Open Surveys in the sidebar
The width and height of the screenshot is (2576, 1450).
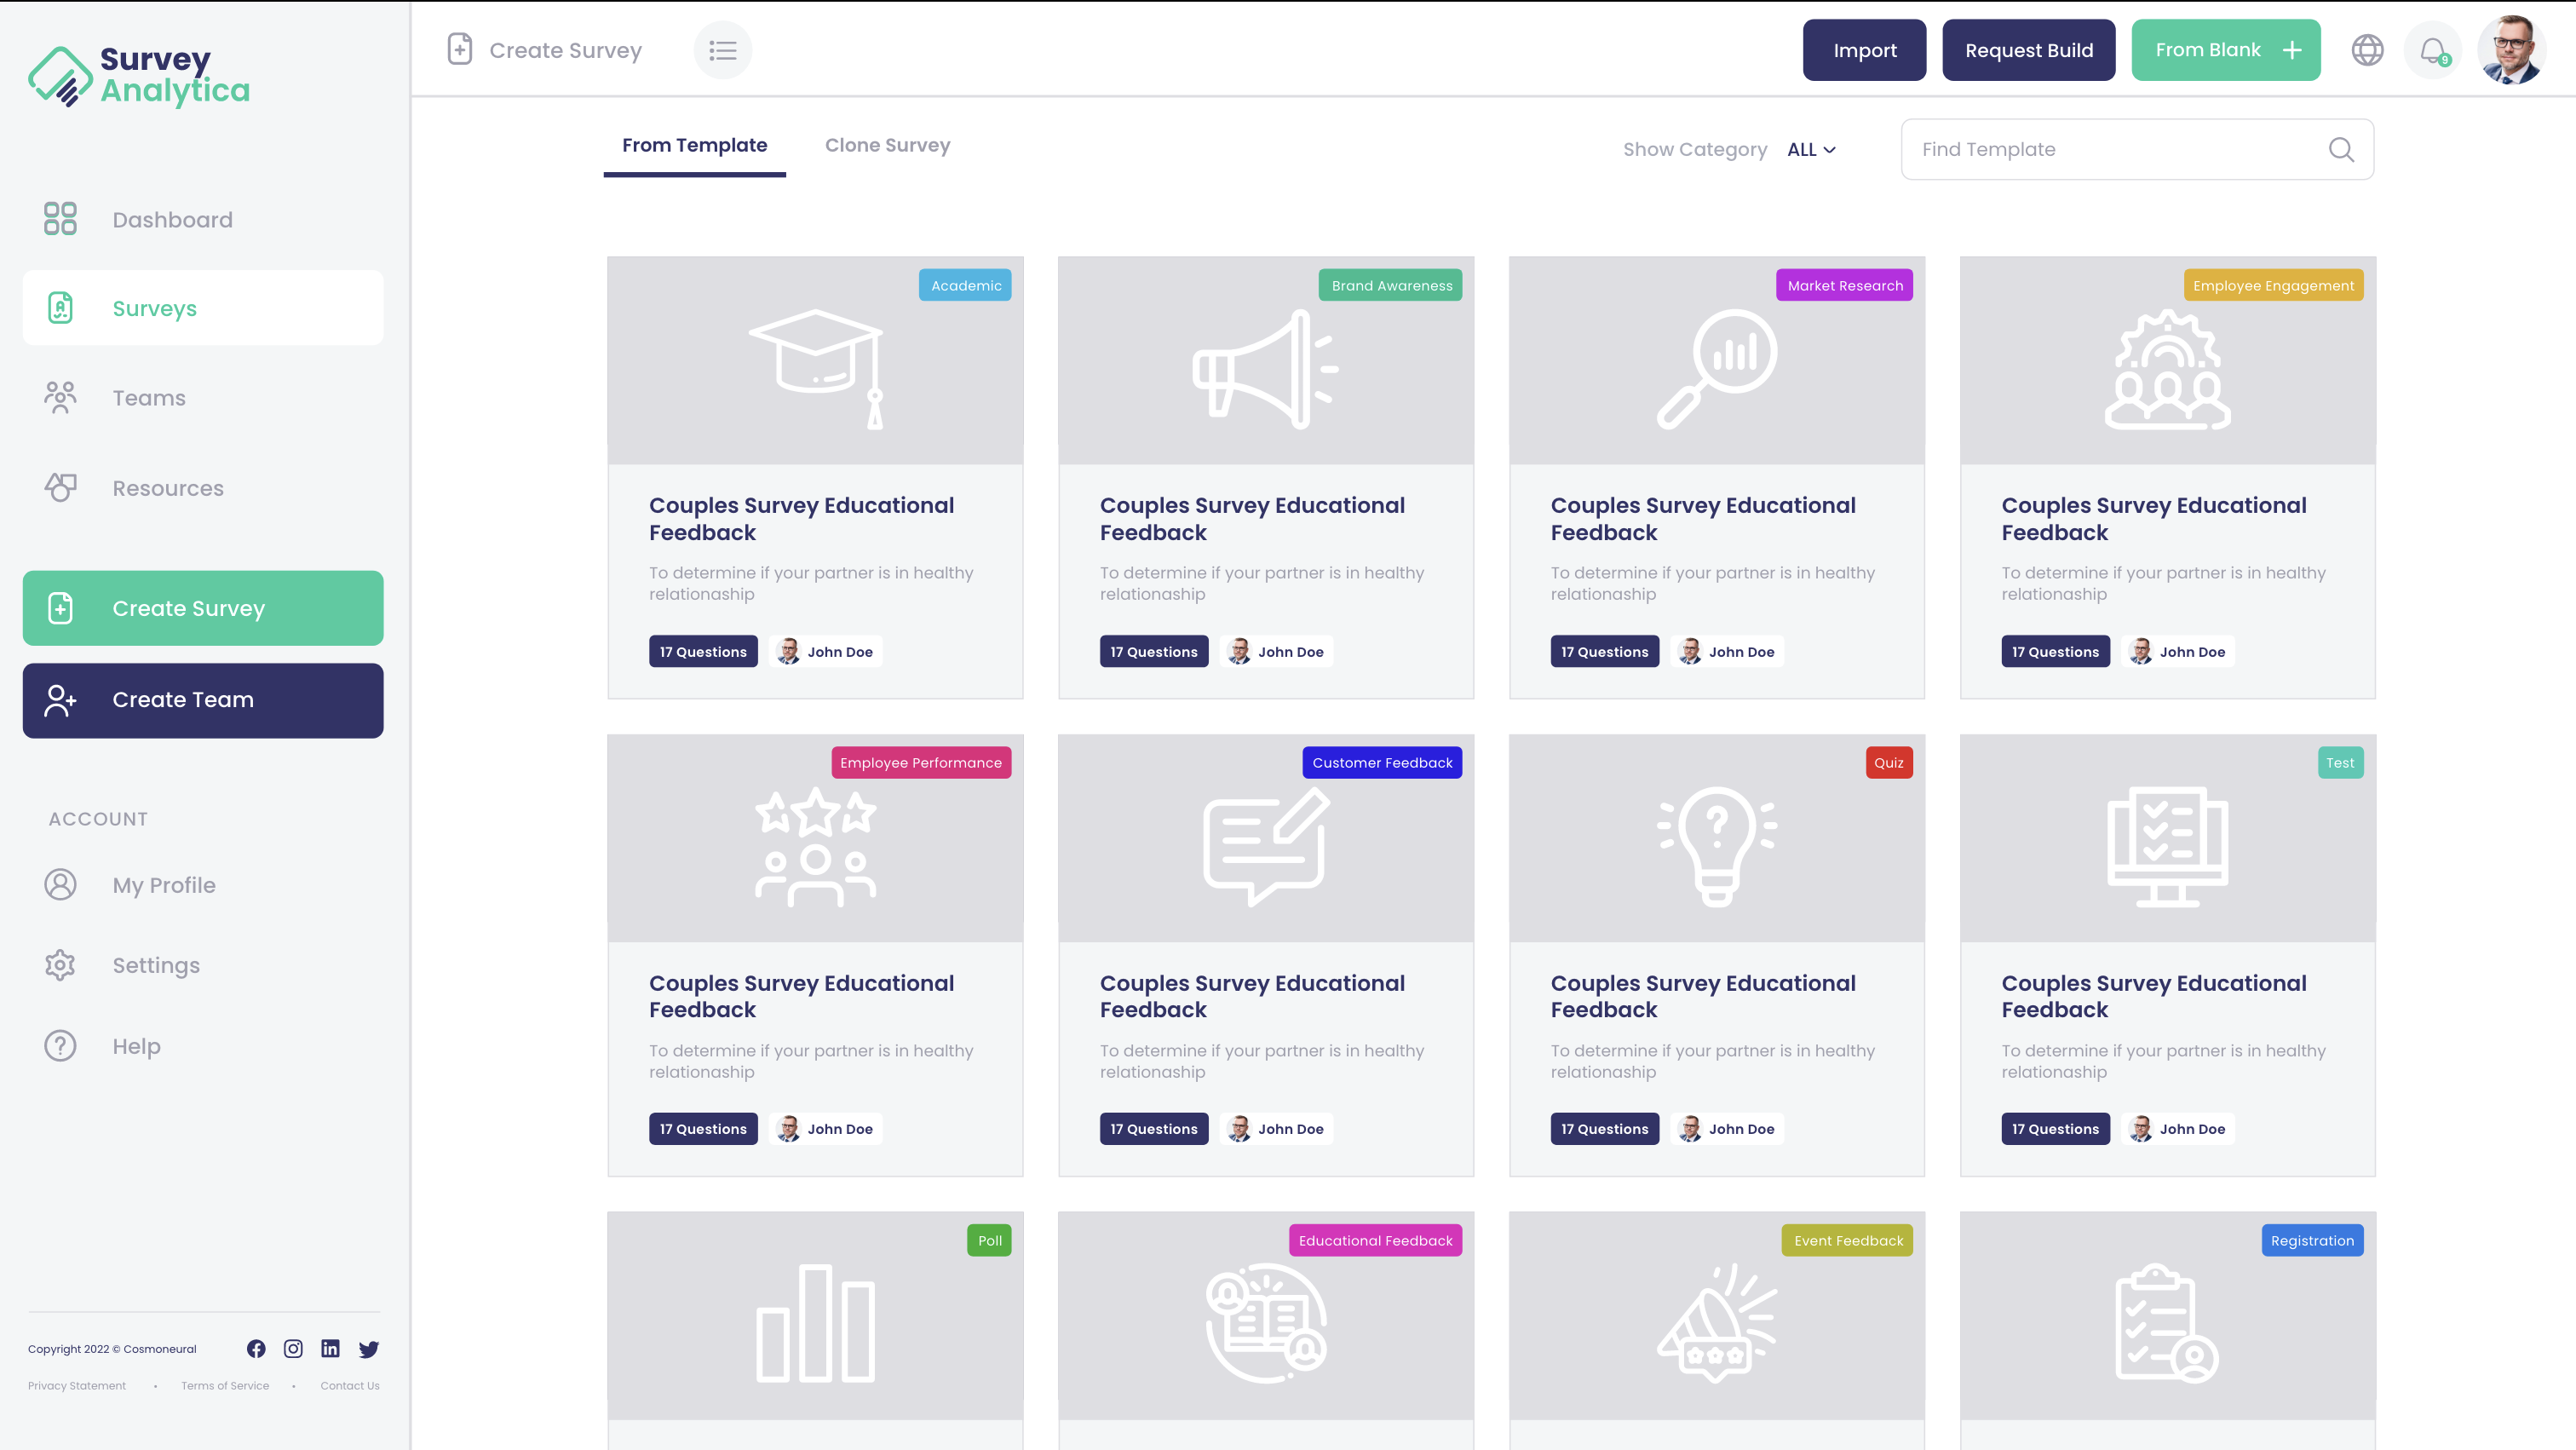pos(203,308)
